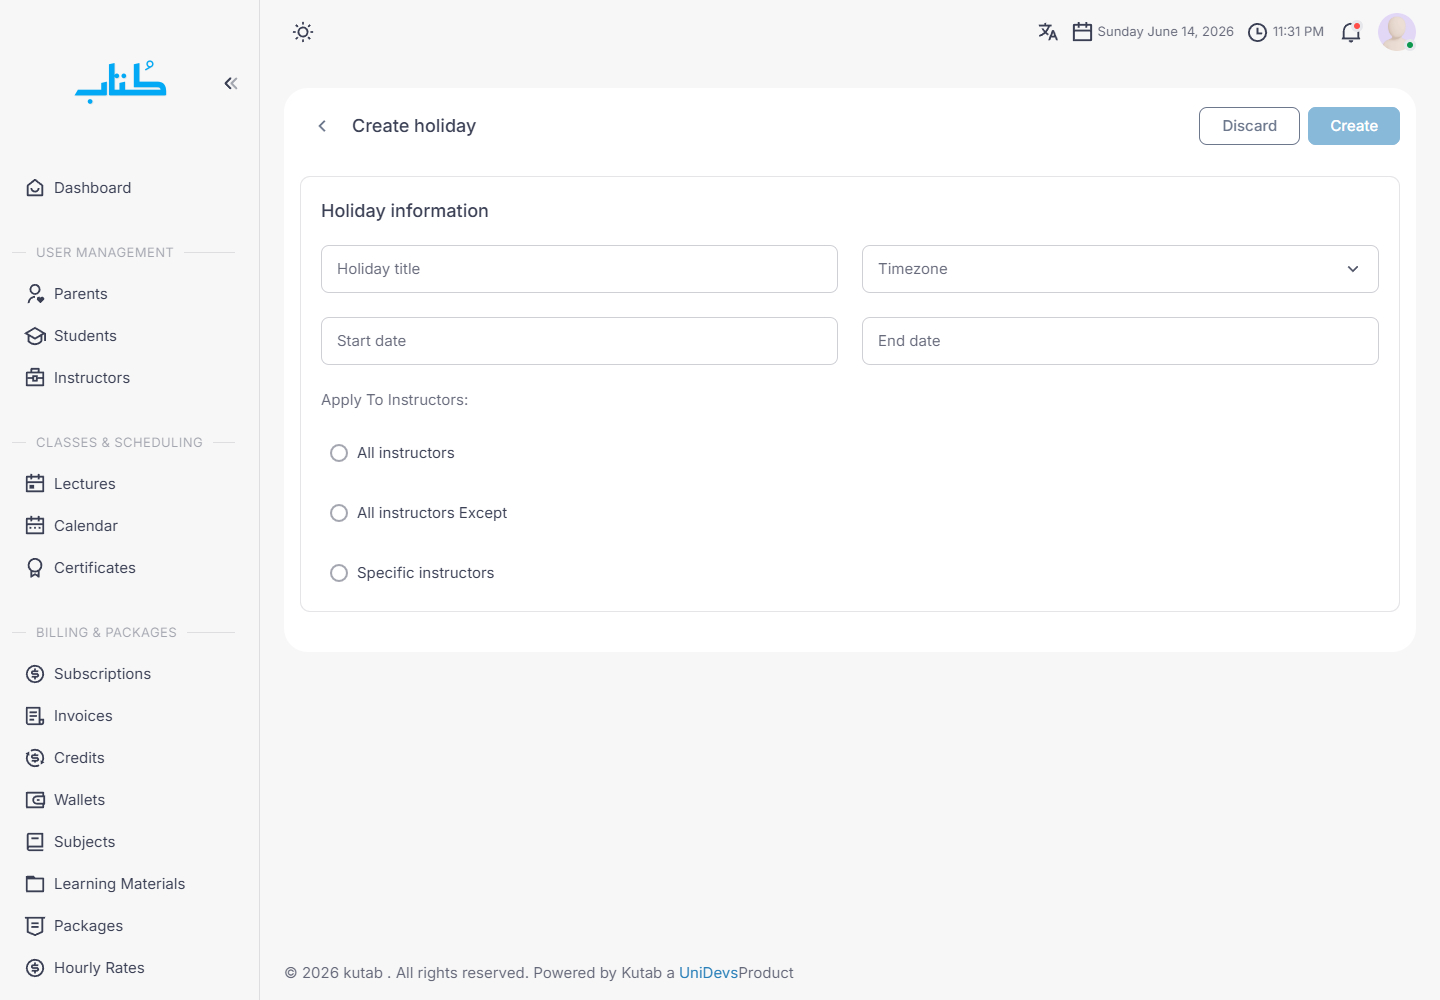The image size is (1440, 1000).
Task: Click the Calendar sidebar icon
Action: point(35,526)
